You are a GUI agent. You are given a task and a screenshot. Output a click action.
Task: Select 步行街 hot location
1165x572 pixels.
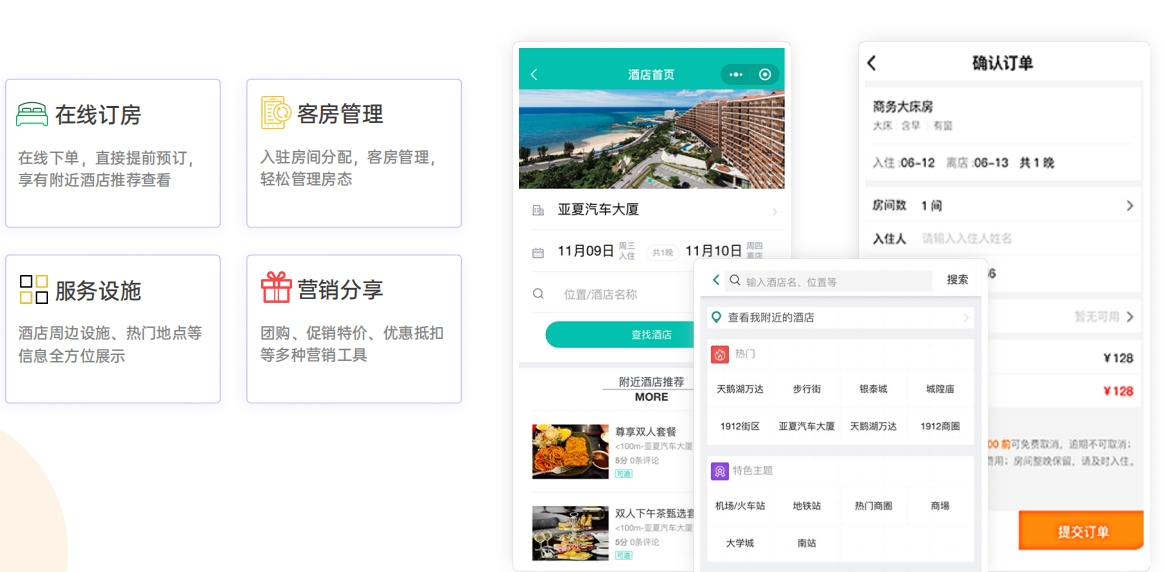tap(807, 389)
